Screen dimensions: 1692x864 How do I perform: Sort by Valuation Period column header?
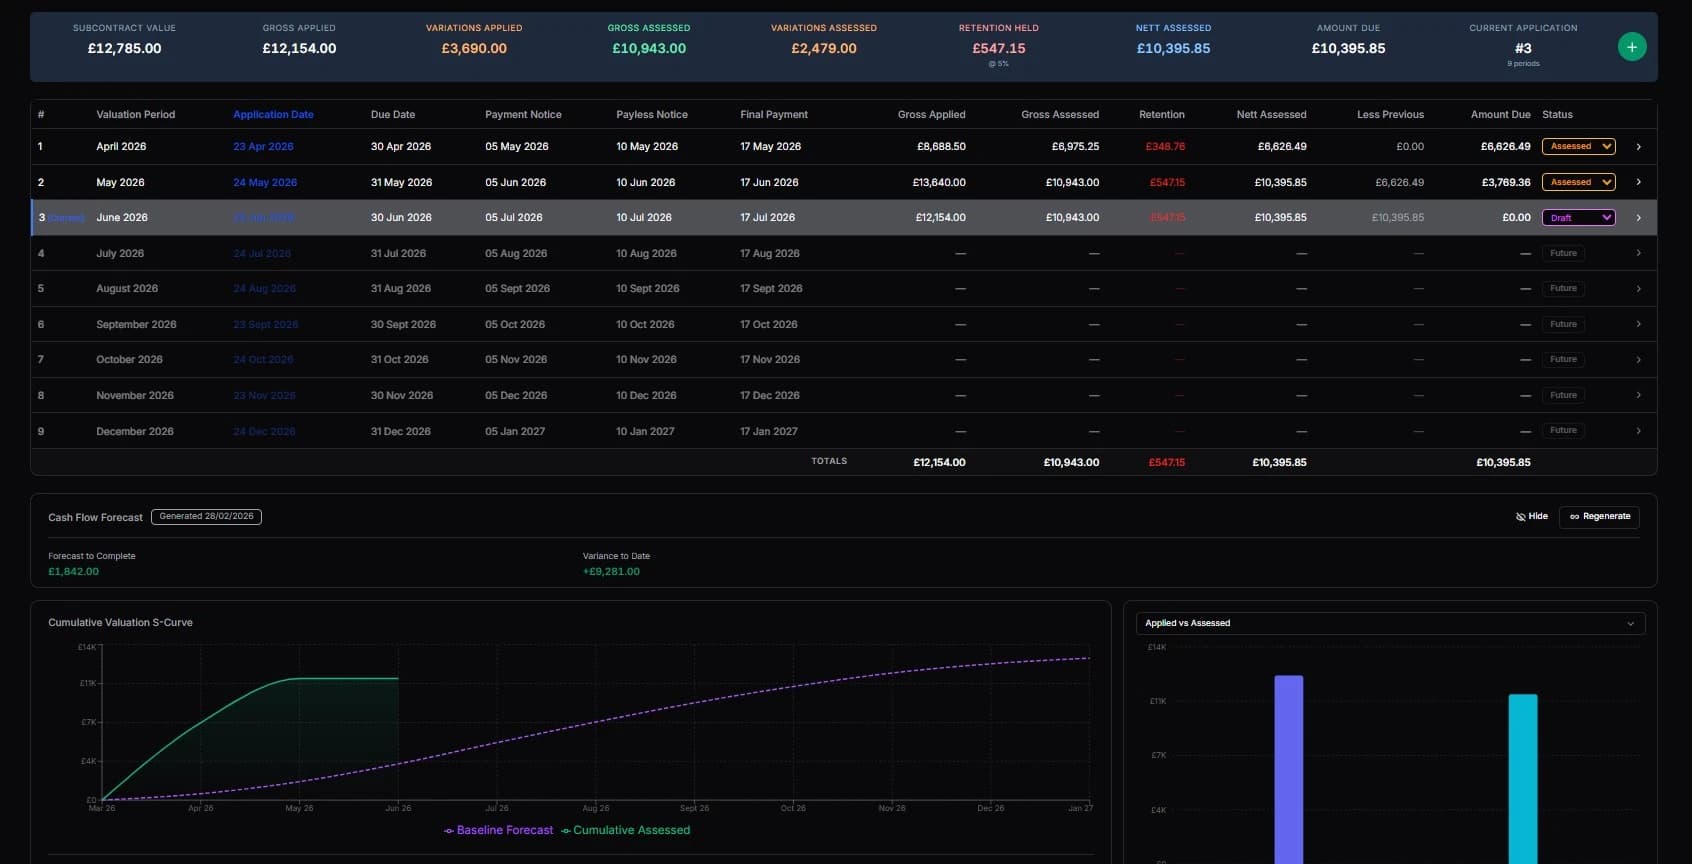(x=135, y=115)
